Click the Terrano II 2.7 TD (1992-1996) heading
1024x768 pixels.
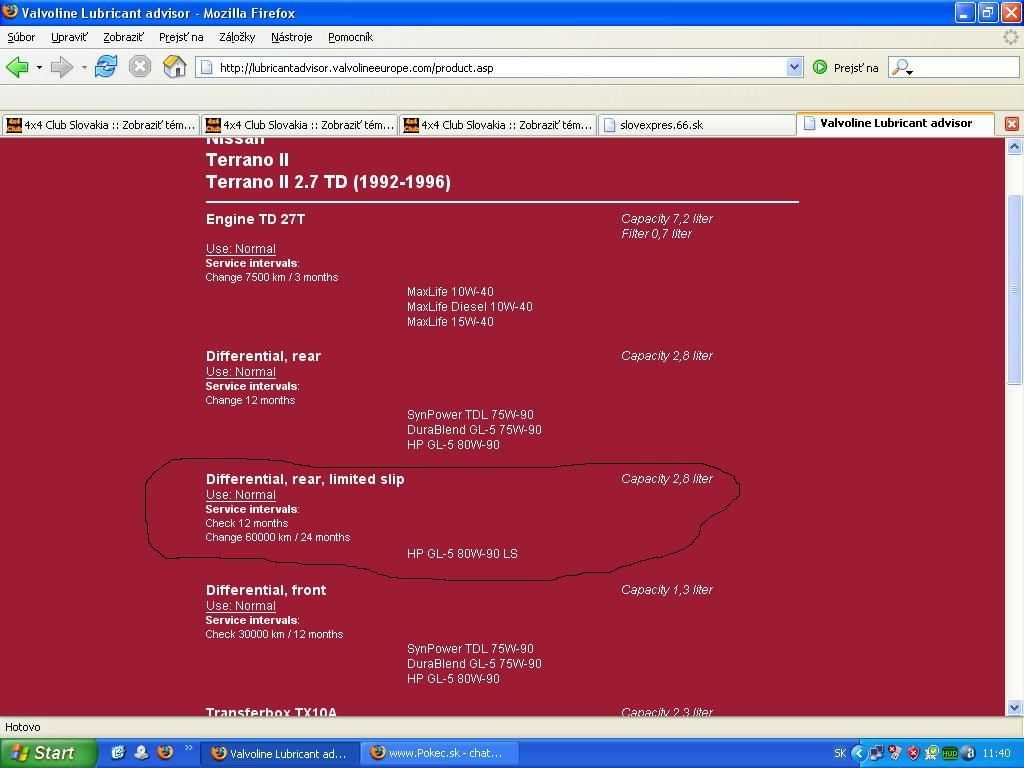tap(328, 182)
